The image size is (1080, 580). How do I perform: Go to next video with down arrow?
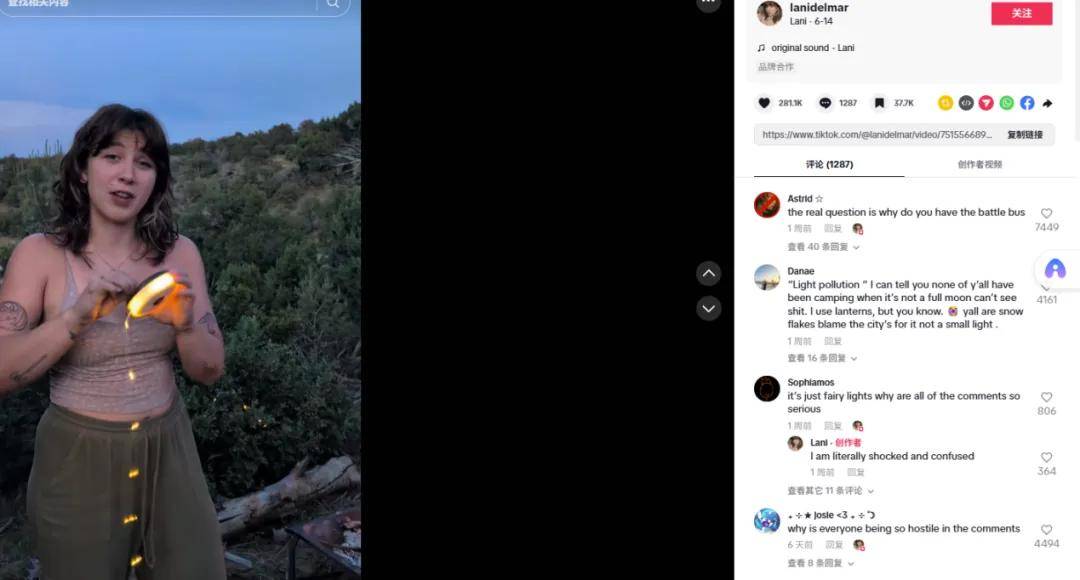coord(708,308)
